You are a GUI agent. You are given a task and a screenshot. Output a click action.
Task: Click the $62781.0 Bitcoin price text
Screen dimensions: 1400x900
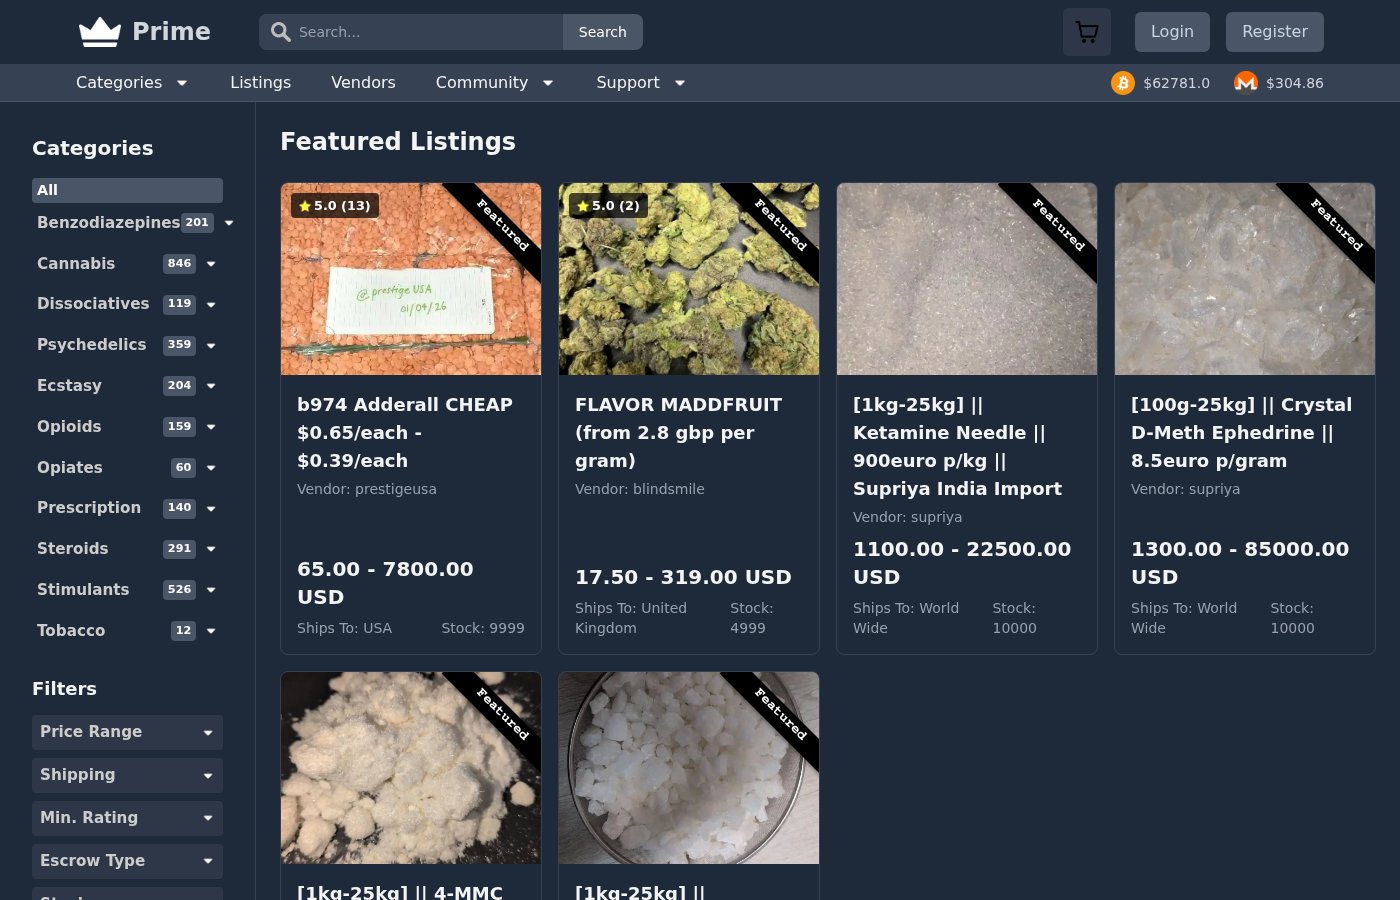pos(1177,83)
